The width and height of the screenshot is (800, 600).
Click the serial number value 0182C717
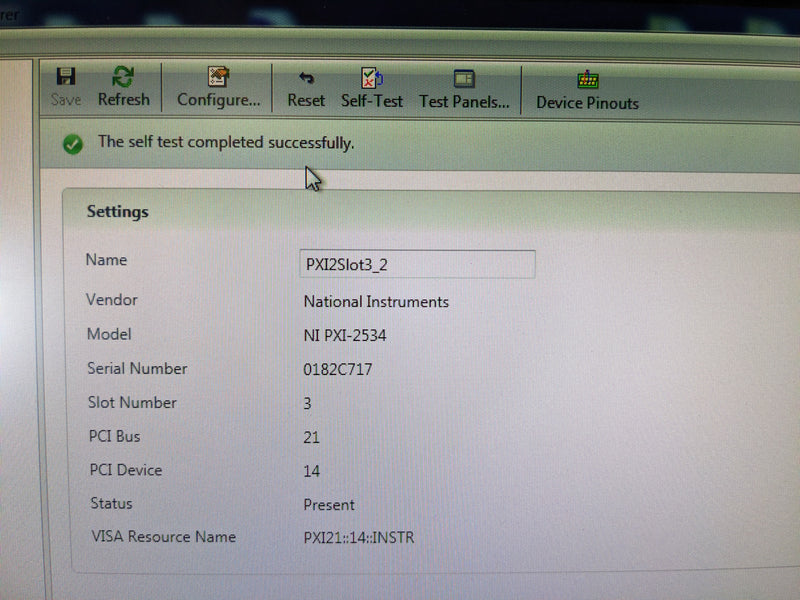click(338, 370)
